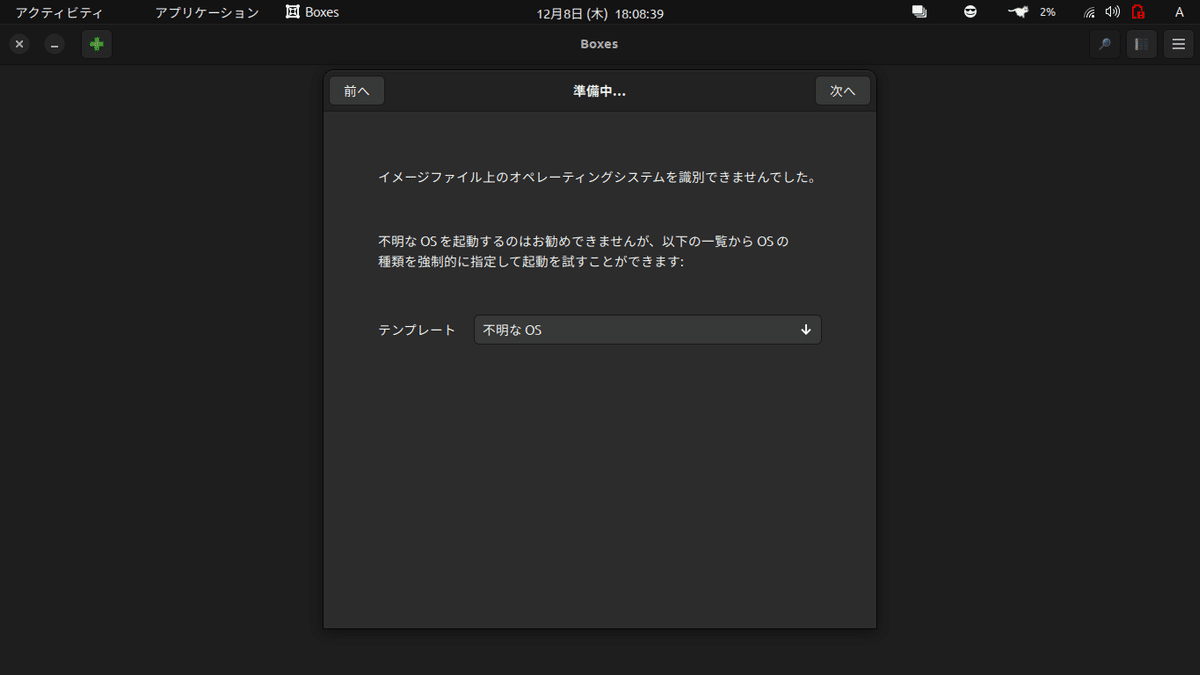This screenshot has height=675, width=1200.
Task: Switch Boxes to list view
Action: [x=1141, y=44]
